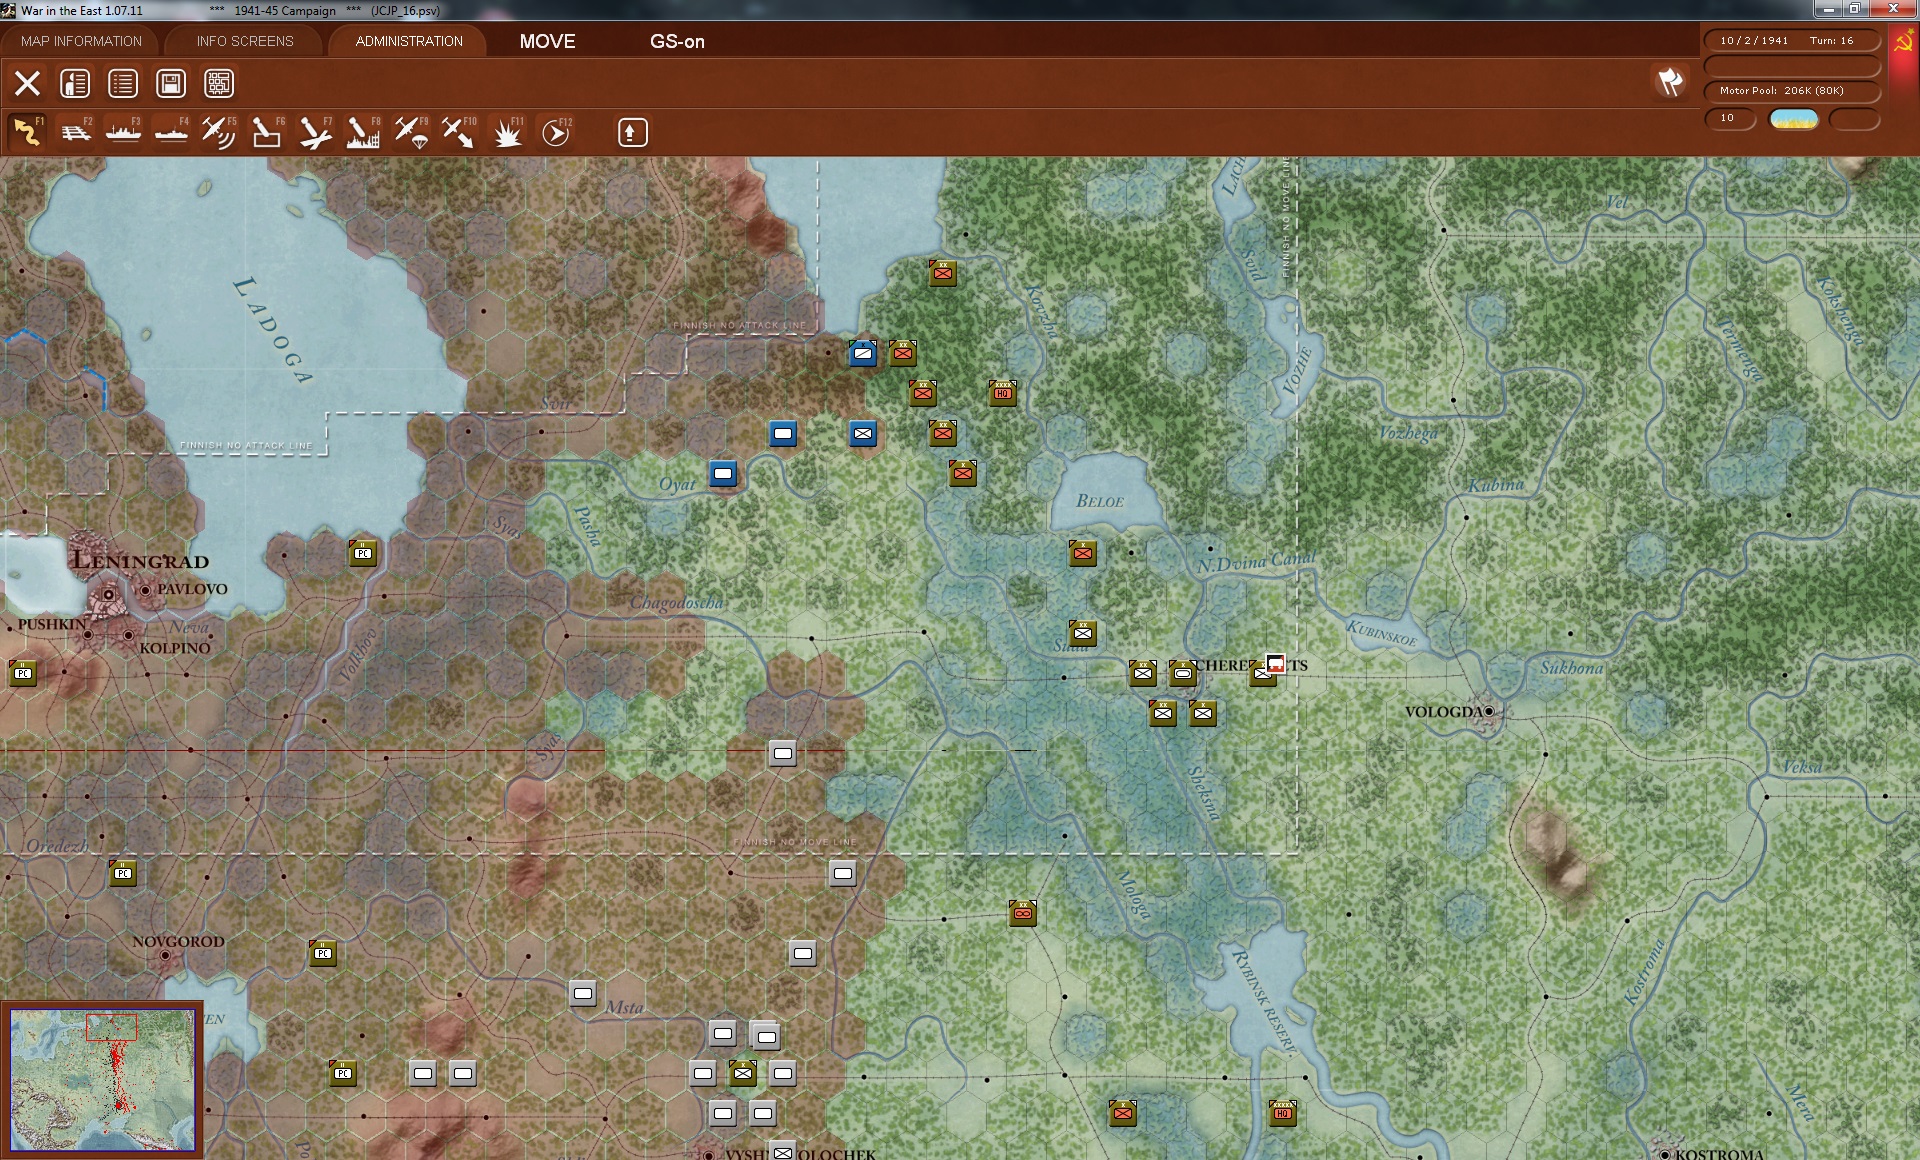
Task: Click the floppy disk save game icon
Action: (x=171, y=83)
